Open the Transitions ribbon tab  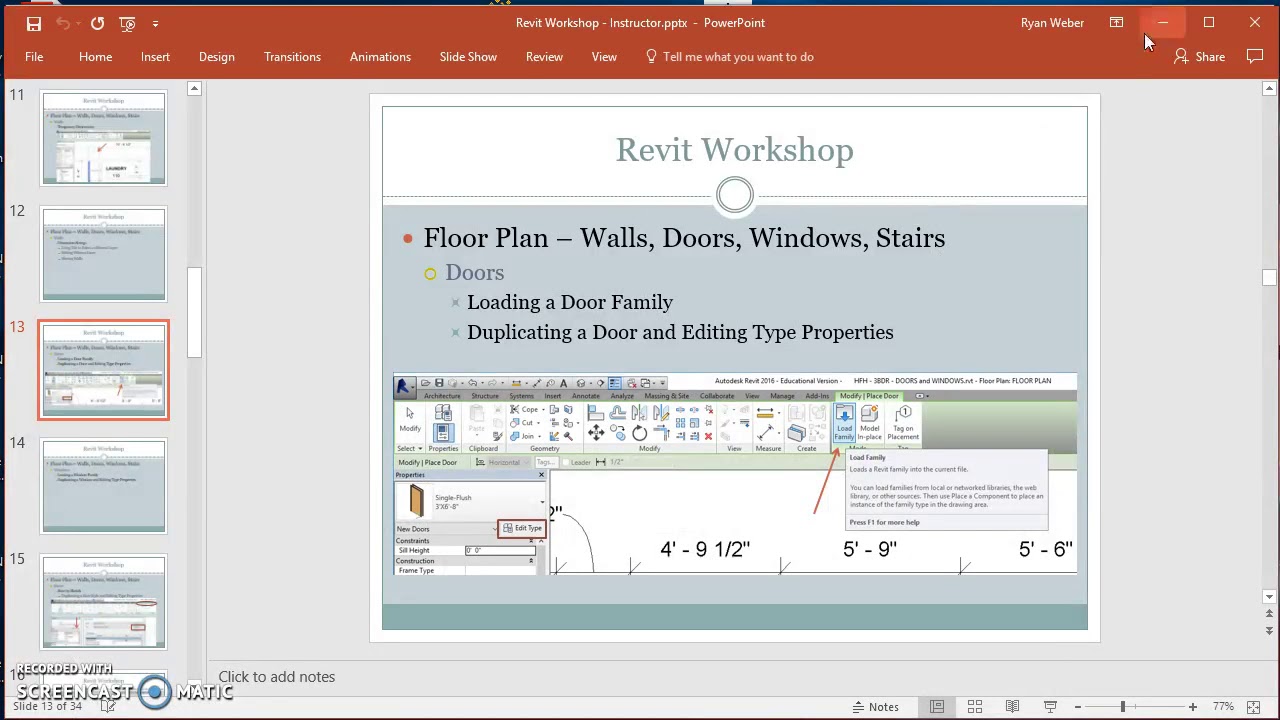point(292,57)
